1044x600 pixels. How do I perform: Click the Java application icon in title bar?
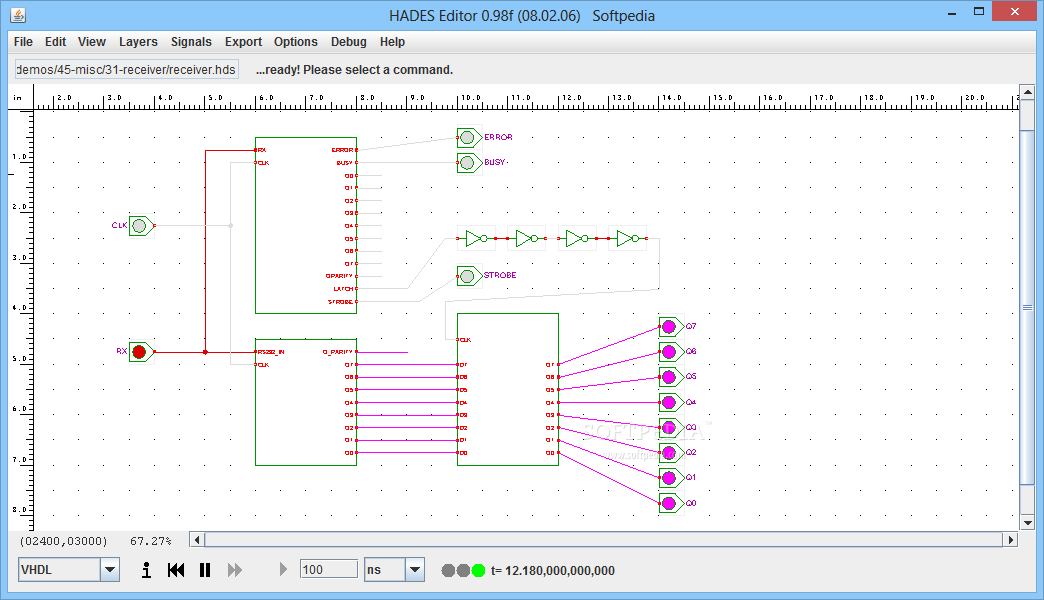19,15
